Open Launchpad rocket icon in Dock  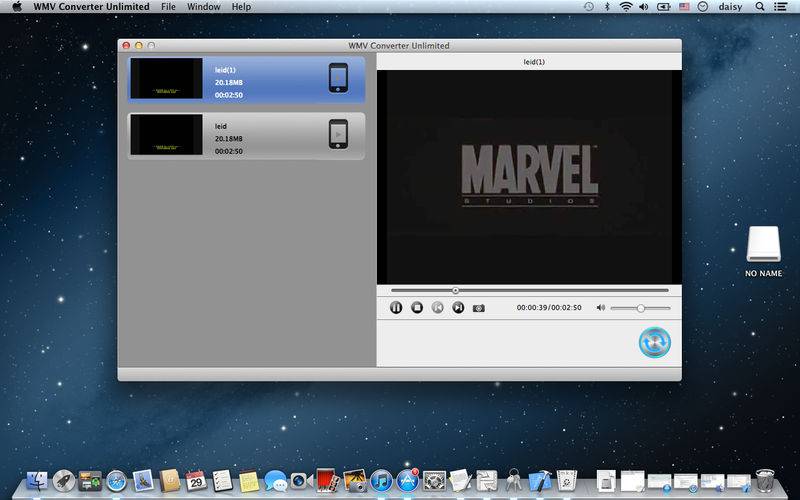pos(64,481)
